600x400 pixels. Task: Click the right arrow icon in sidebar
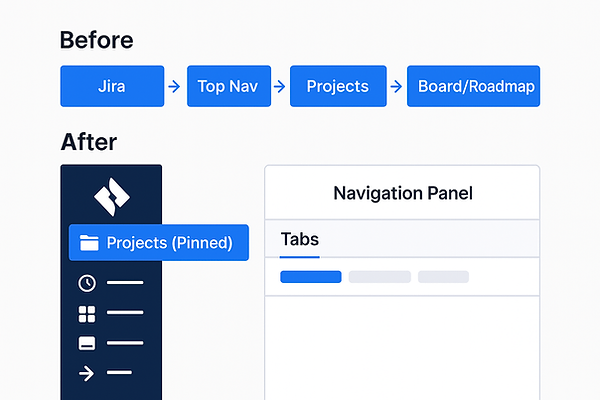[86, 373]
